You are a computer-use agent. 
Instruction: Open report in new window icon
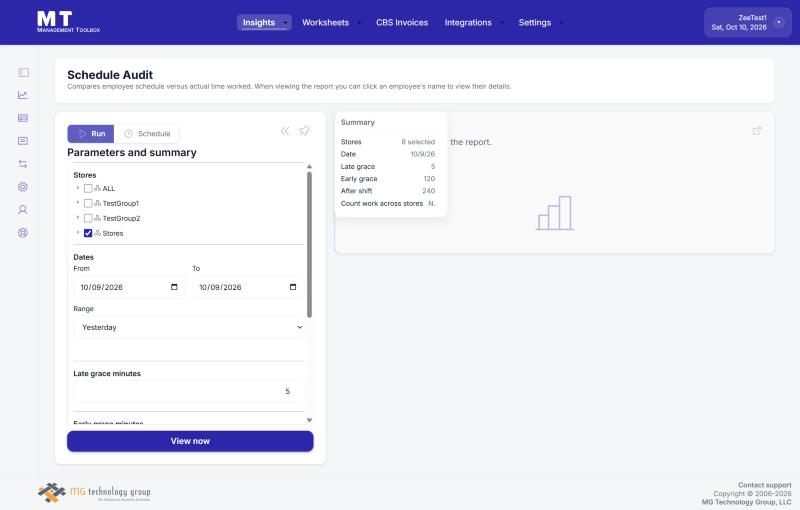pos(757,131)
